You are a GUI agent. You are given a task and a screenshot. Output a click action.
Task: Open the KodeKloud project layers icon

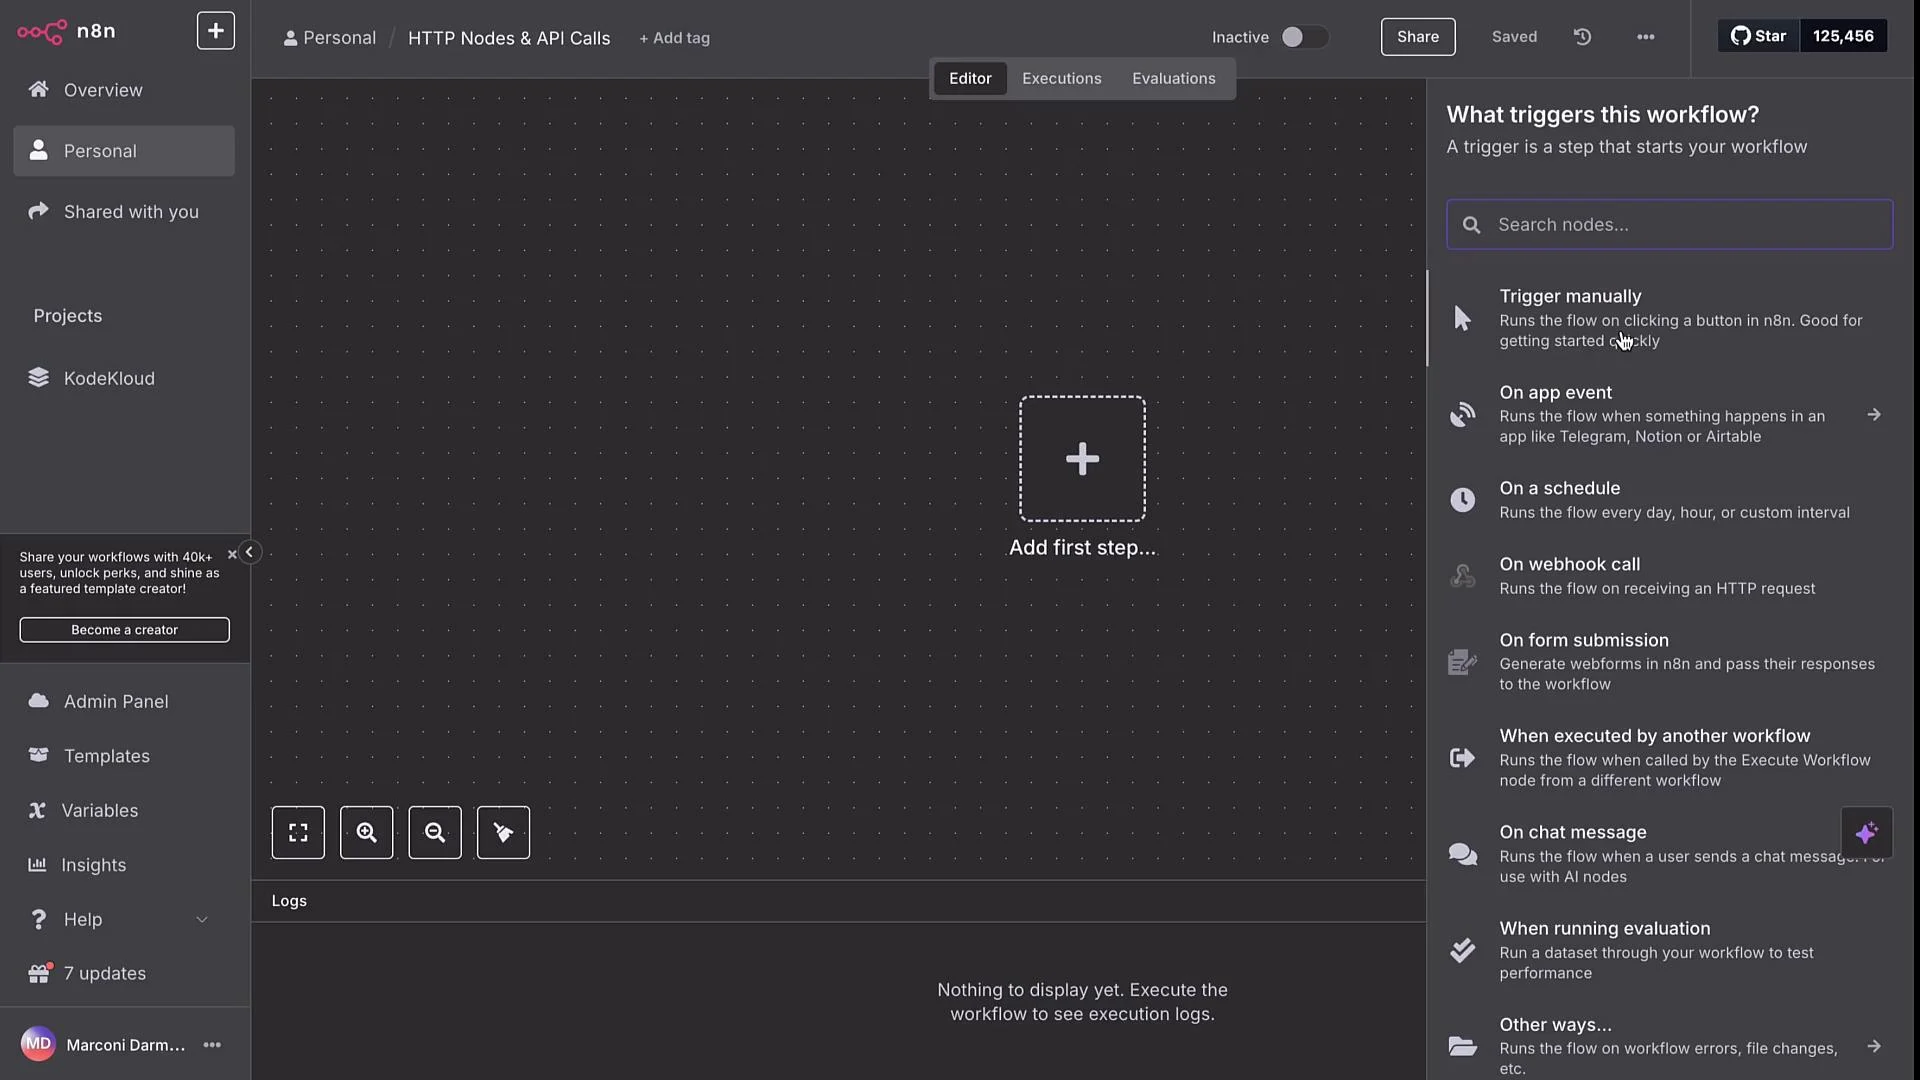pyautogui.click(x=38, y=377)
